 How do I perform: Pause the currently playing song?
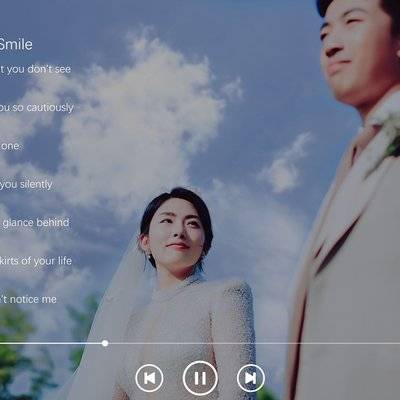(200, 378)
